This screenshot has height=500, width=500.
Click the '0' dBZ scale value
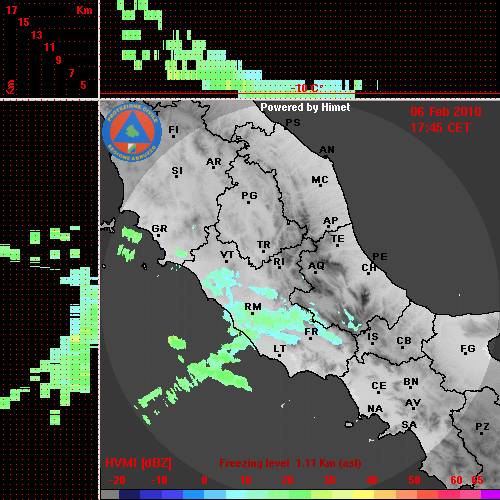click(205, 480)
